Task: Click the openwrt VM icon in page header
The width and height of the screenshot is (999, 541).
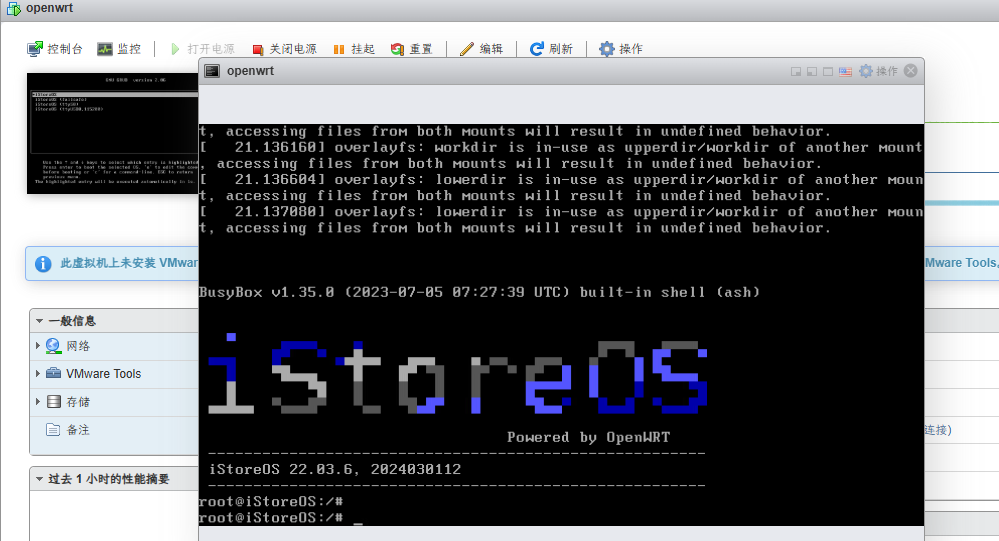Action: pos(13,9)
